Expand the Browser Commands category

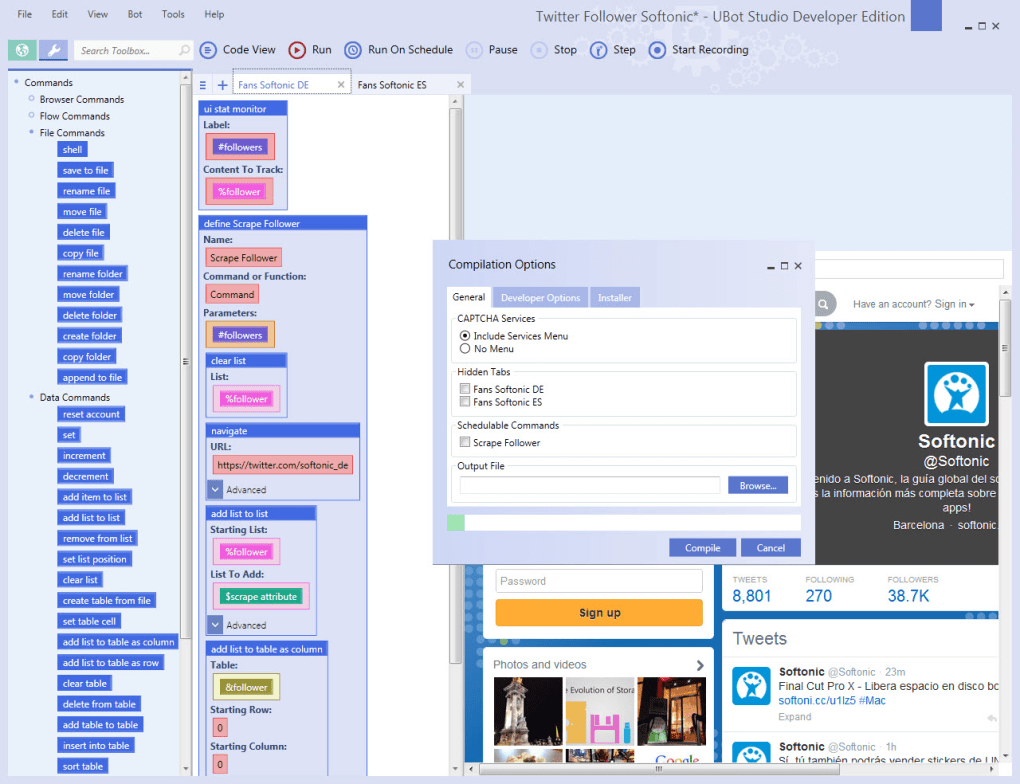[x=31, y=99]
